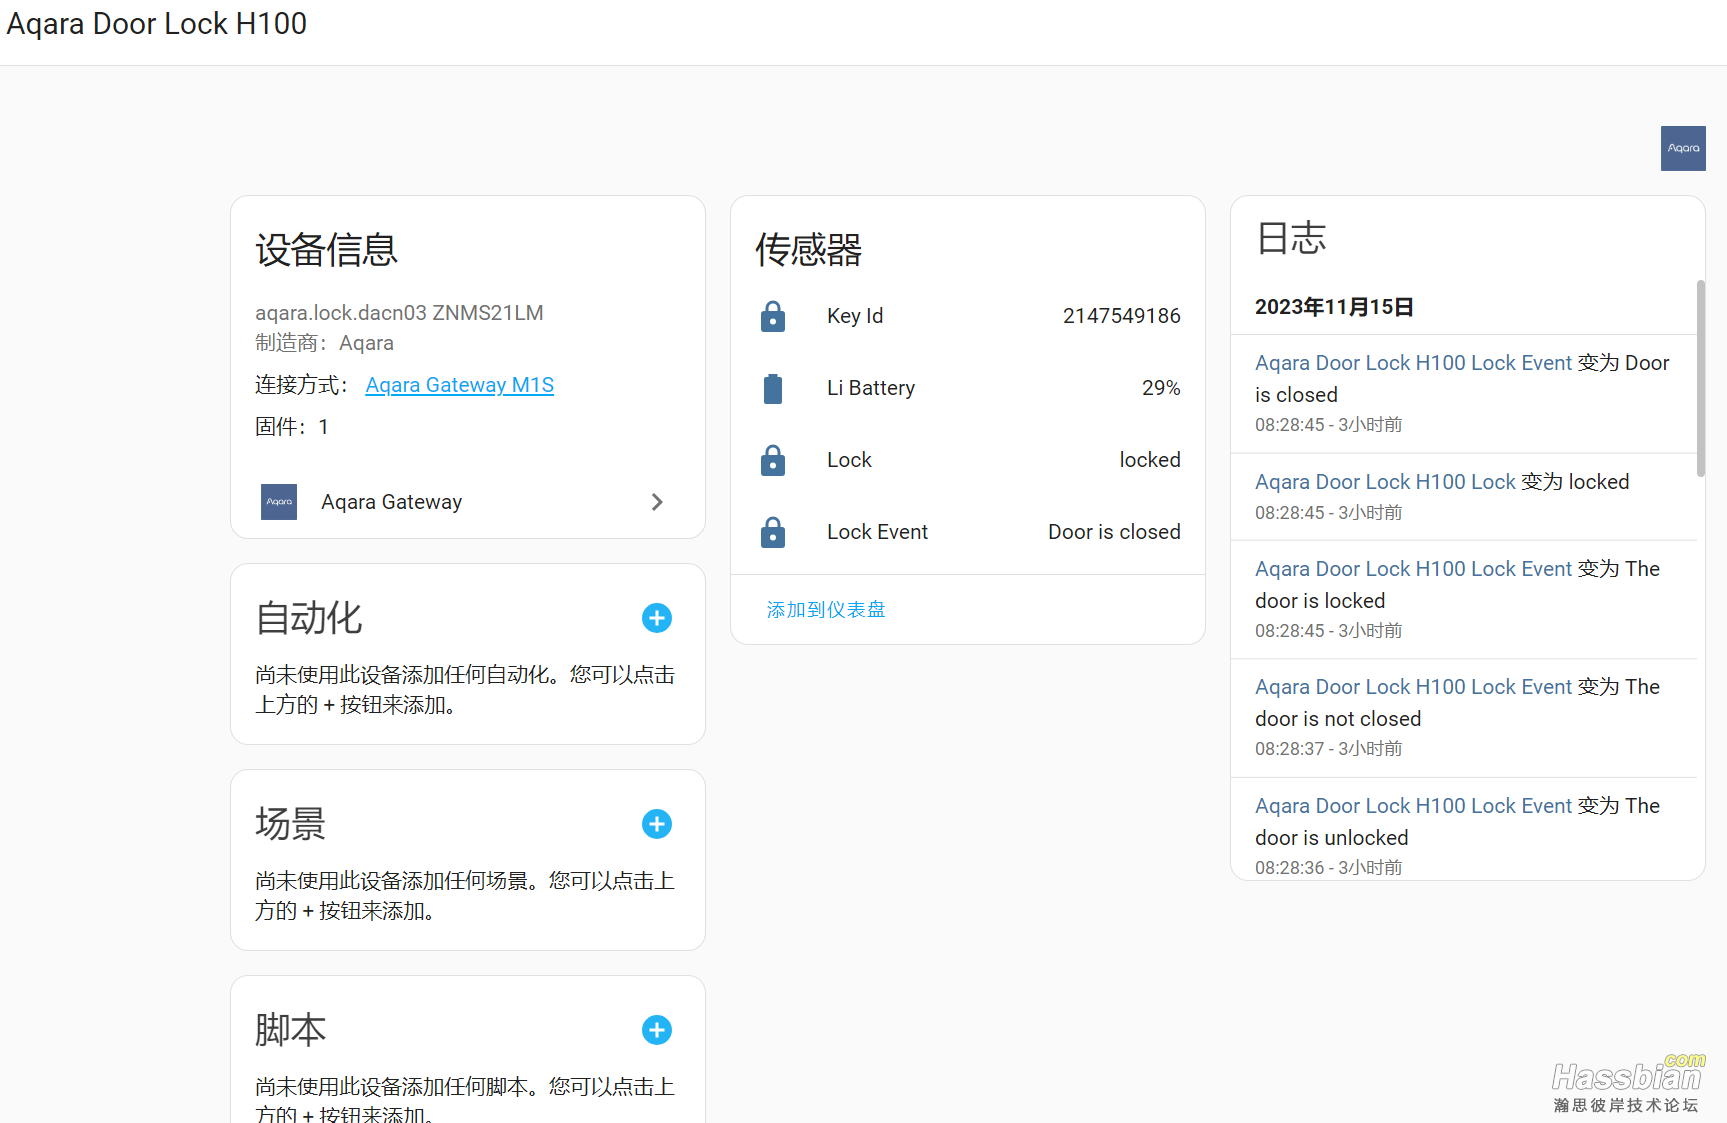Click model text aqara.lock.dacn03 ZNMS21LM
This screenshot has height=1123, width=1727.
click(x=399, y=313)
